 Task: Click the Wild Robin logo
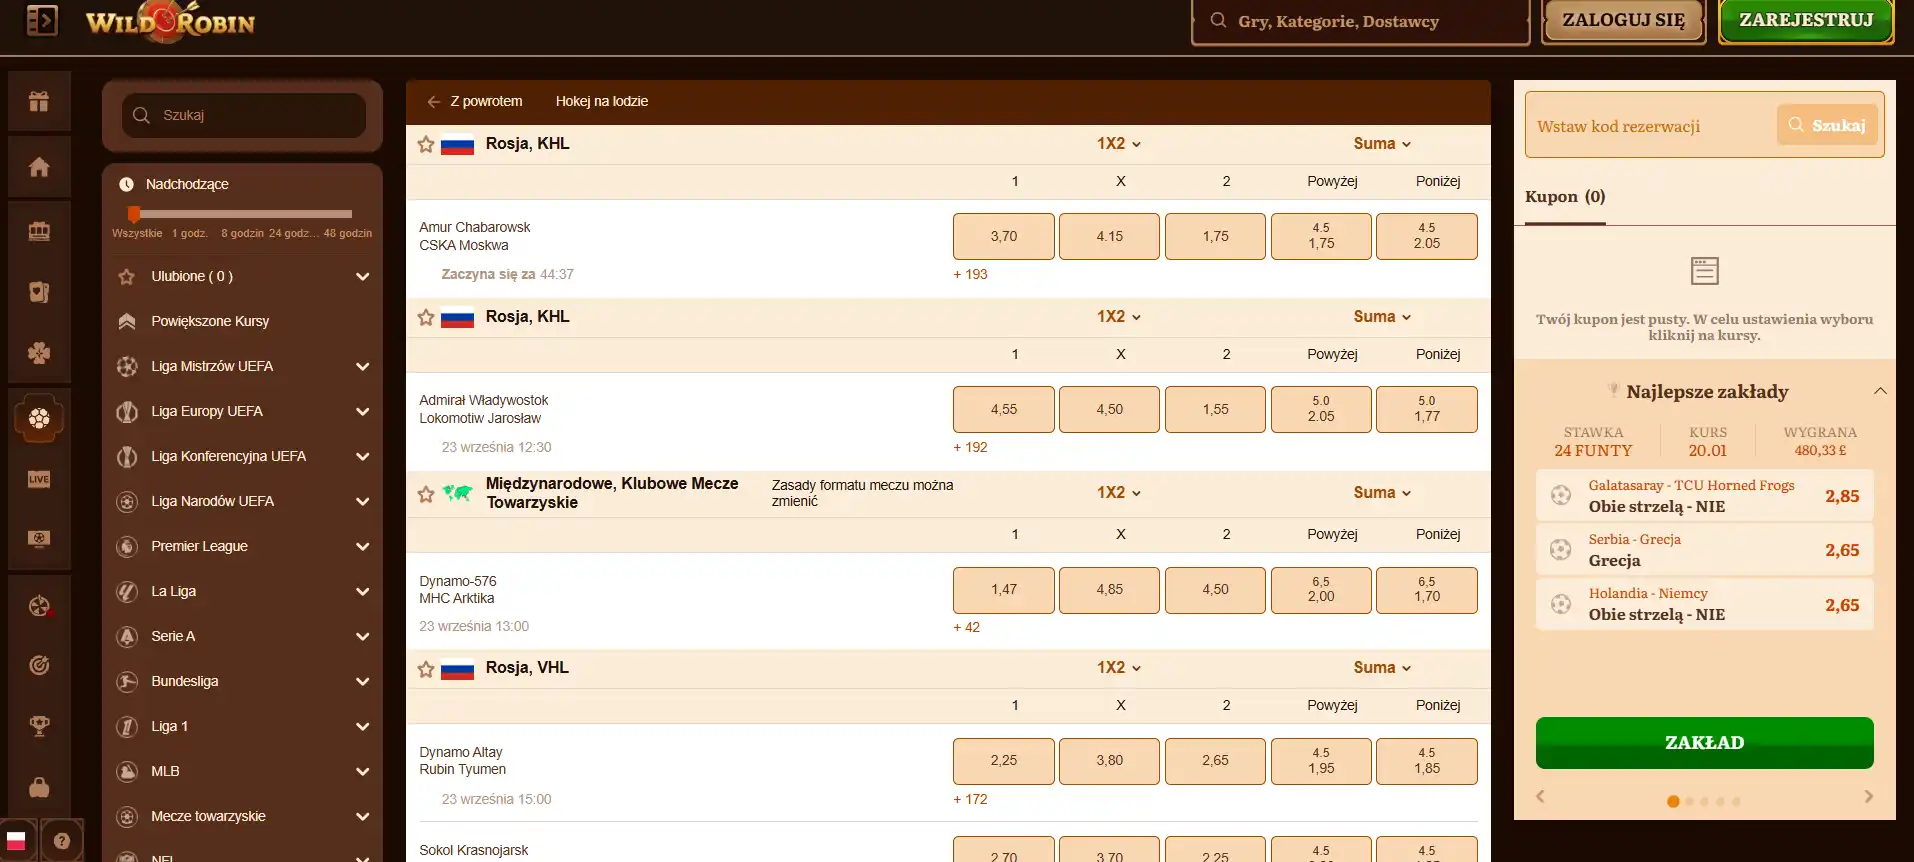[x=170, y=22]
